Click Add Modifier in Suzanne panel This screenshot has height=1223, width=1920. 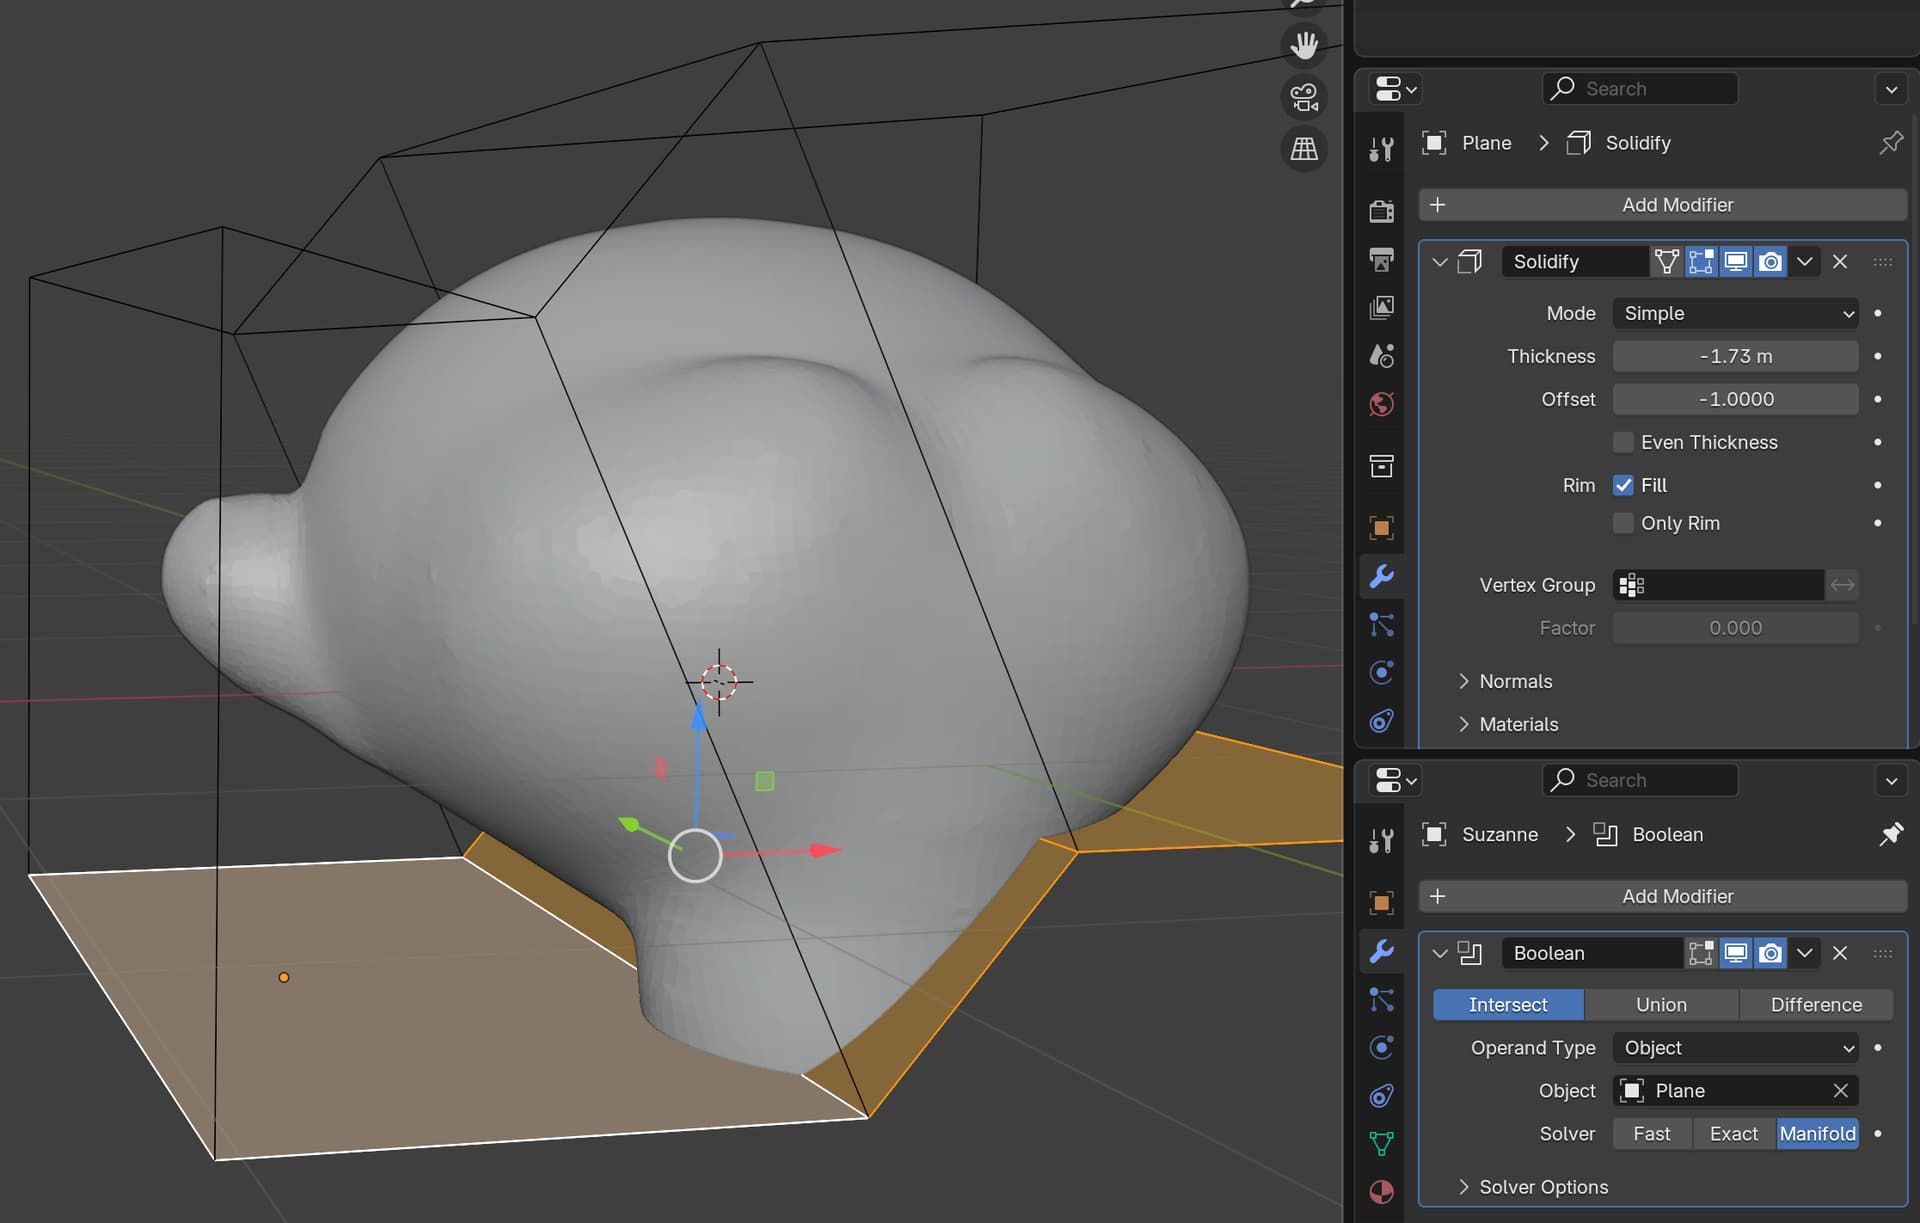click(x=1663, y=897)
